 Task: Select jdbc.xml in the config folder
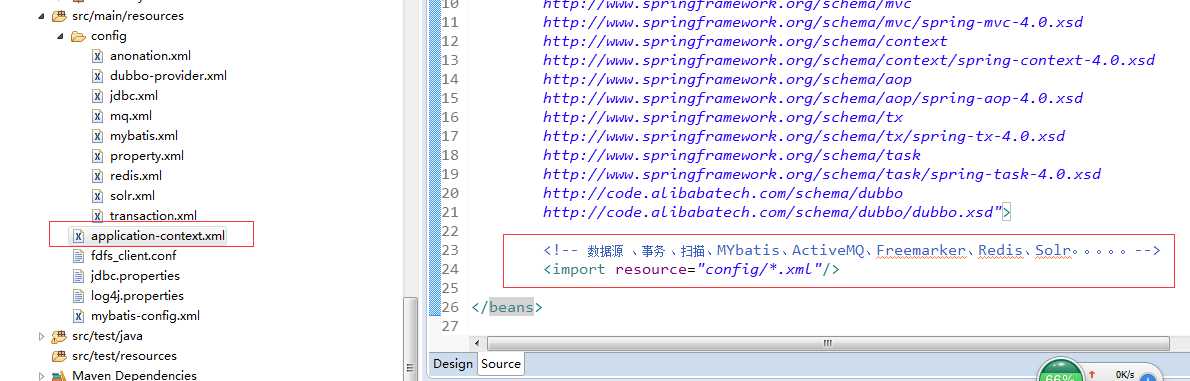134,96
